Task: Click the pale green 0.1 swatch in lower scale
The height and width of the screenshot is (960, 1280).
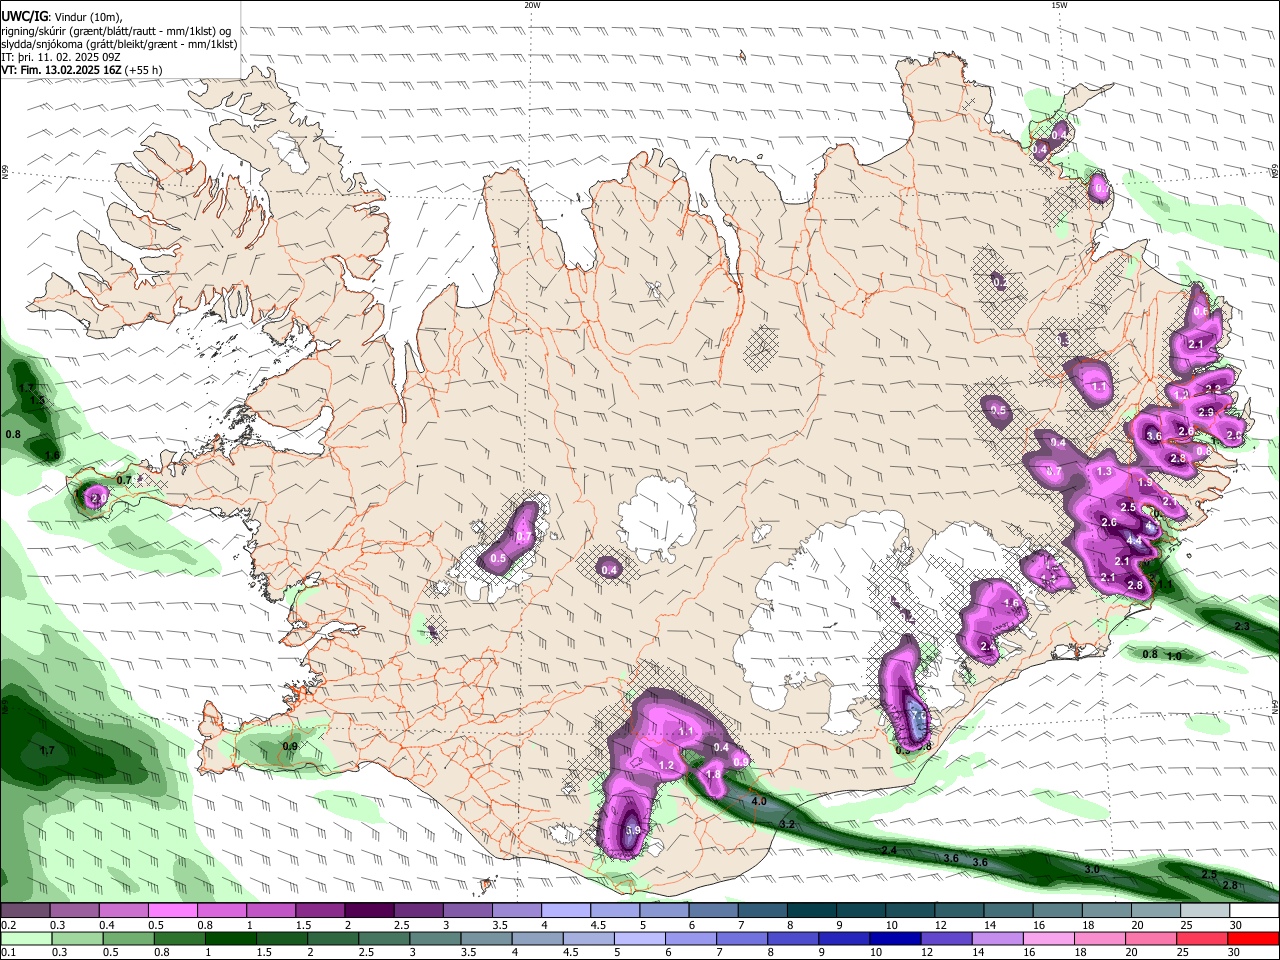Action: point(25,938)
